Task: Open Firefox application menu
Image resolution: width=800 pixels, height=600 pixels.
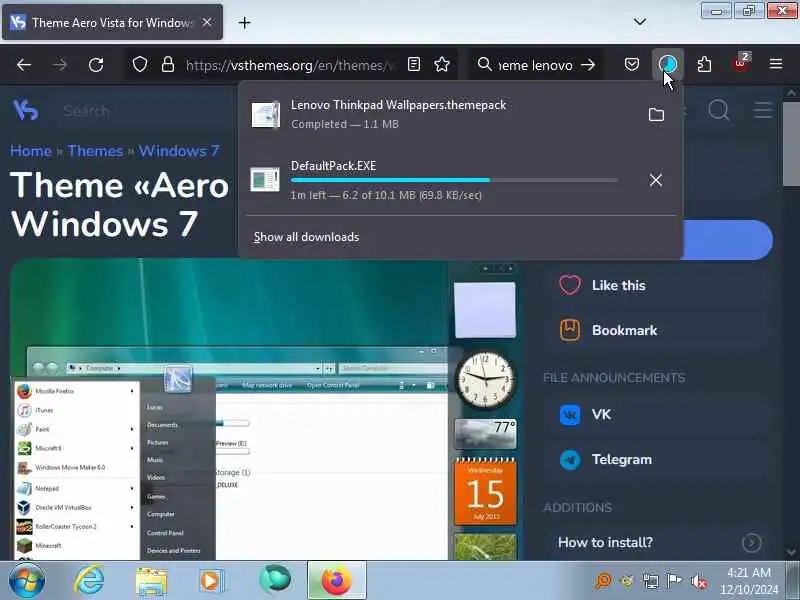Action: 776,64
